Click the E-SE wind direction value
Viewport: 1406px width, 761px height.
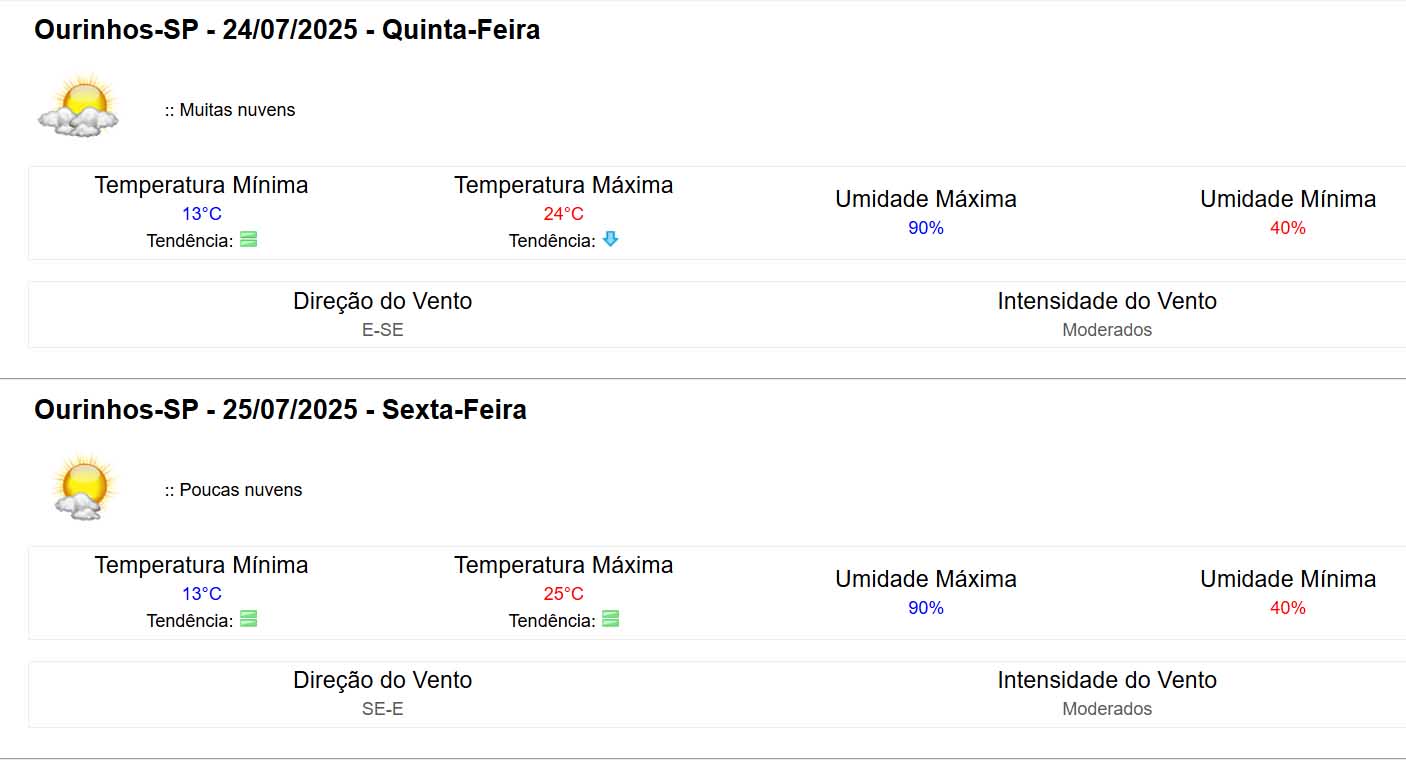[x=383, y=330]
